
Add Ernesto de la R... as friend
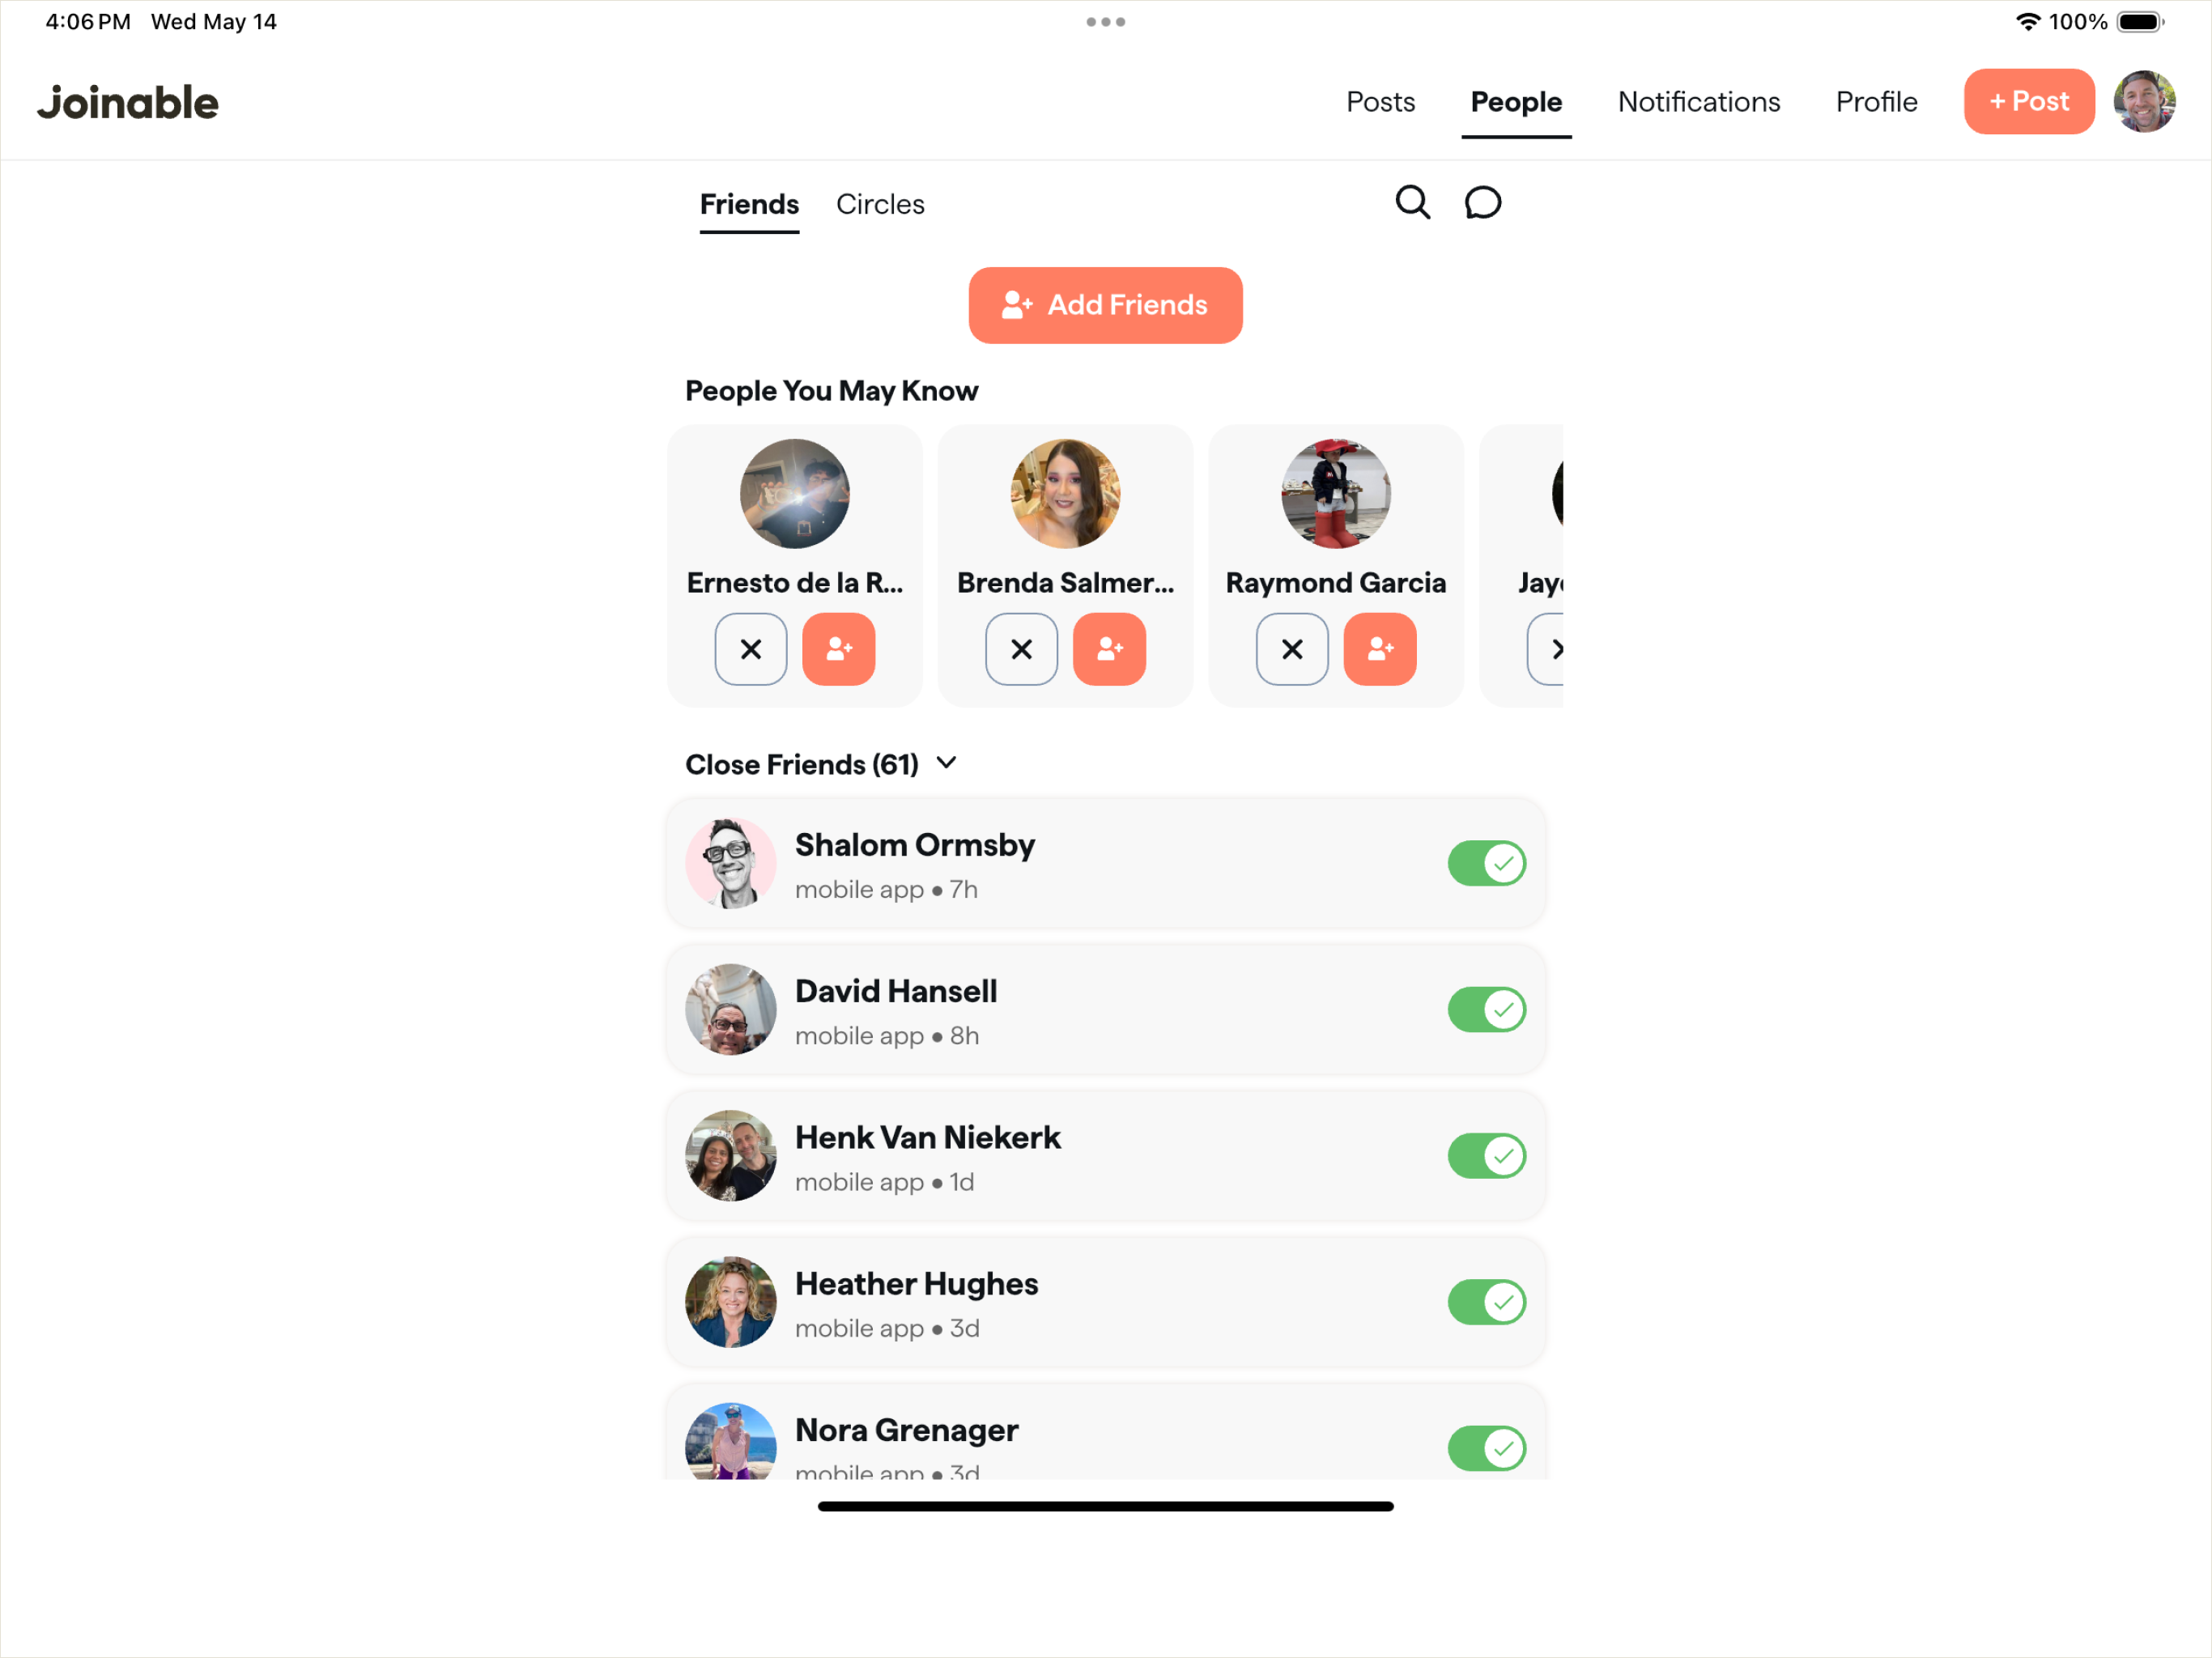coord(838,649)
